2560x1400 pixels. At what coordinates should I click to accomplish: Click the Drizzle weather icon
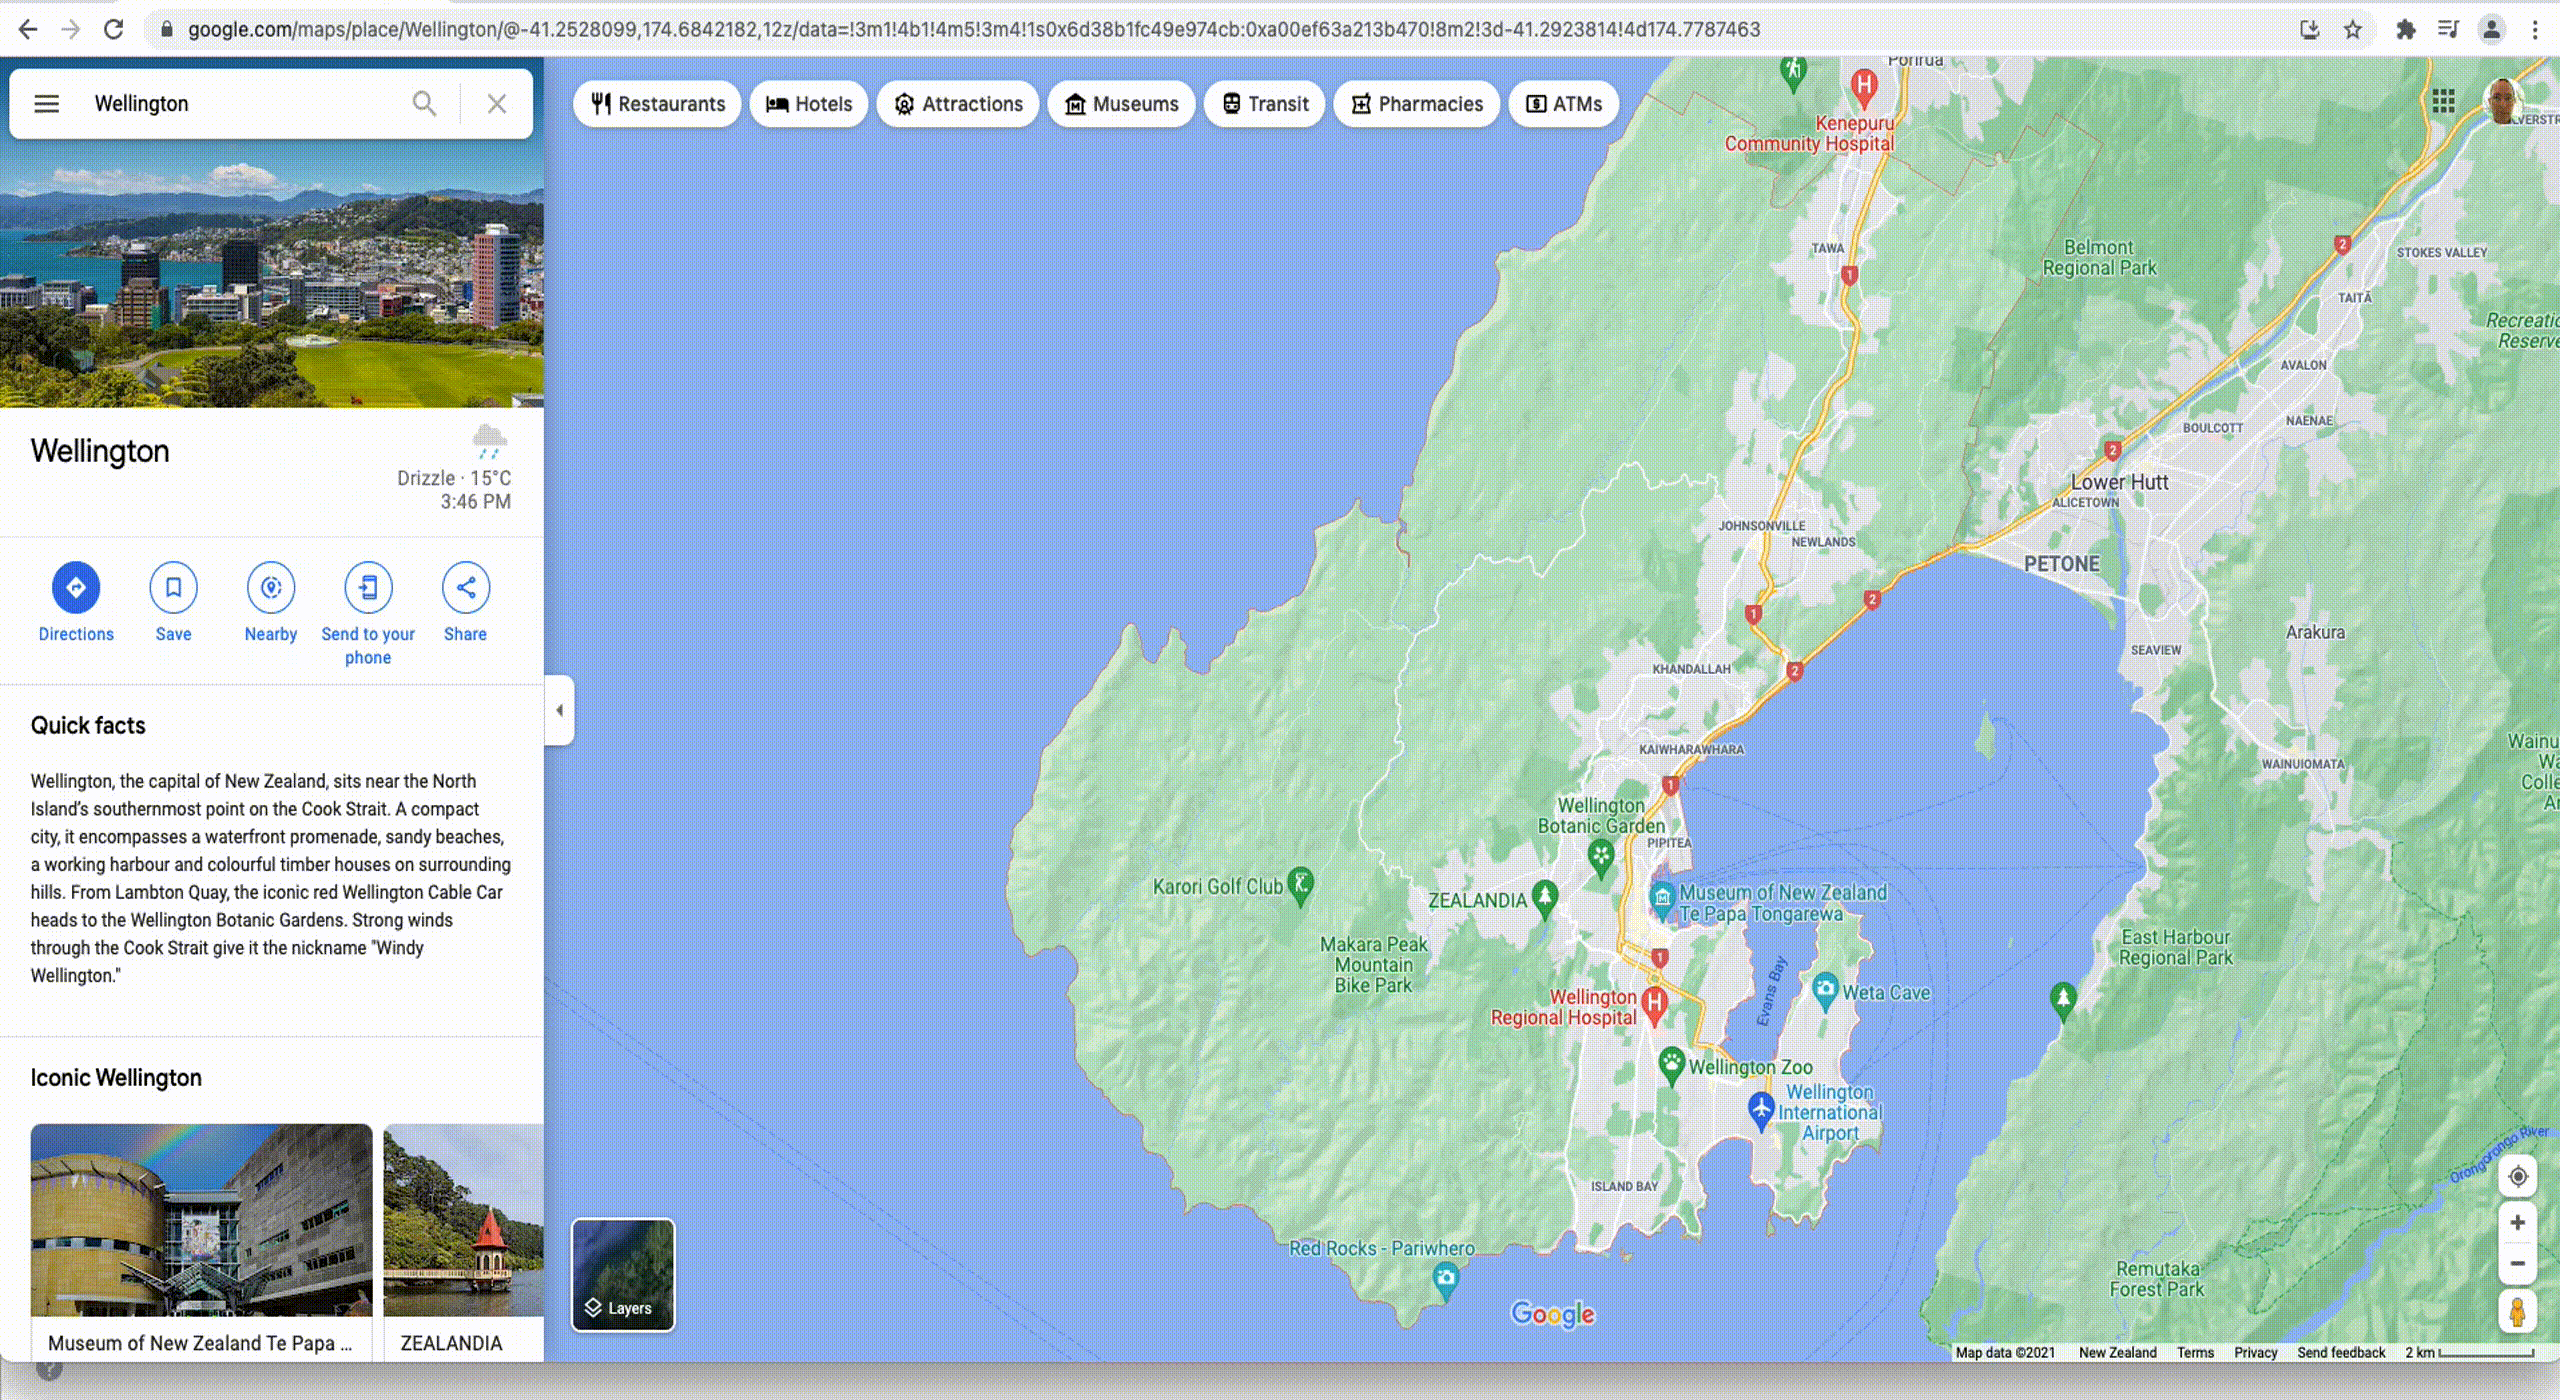click(x=489, y=441)
